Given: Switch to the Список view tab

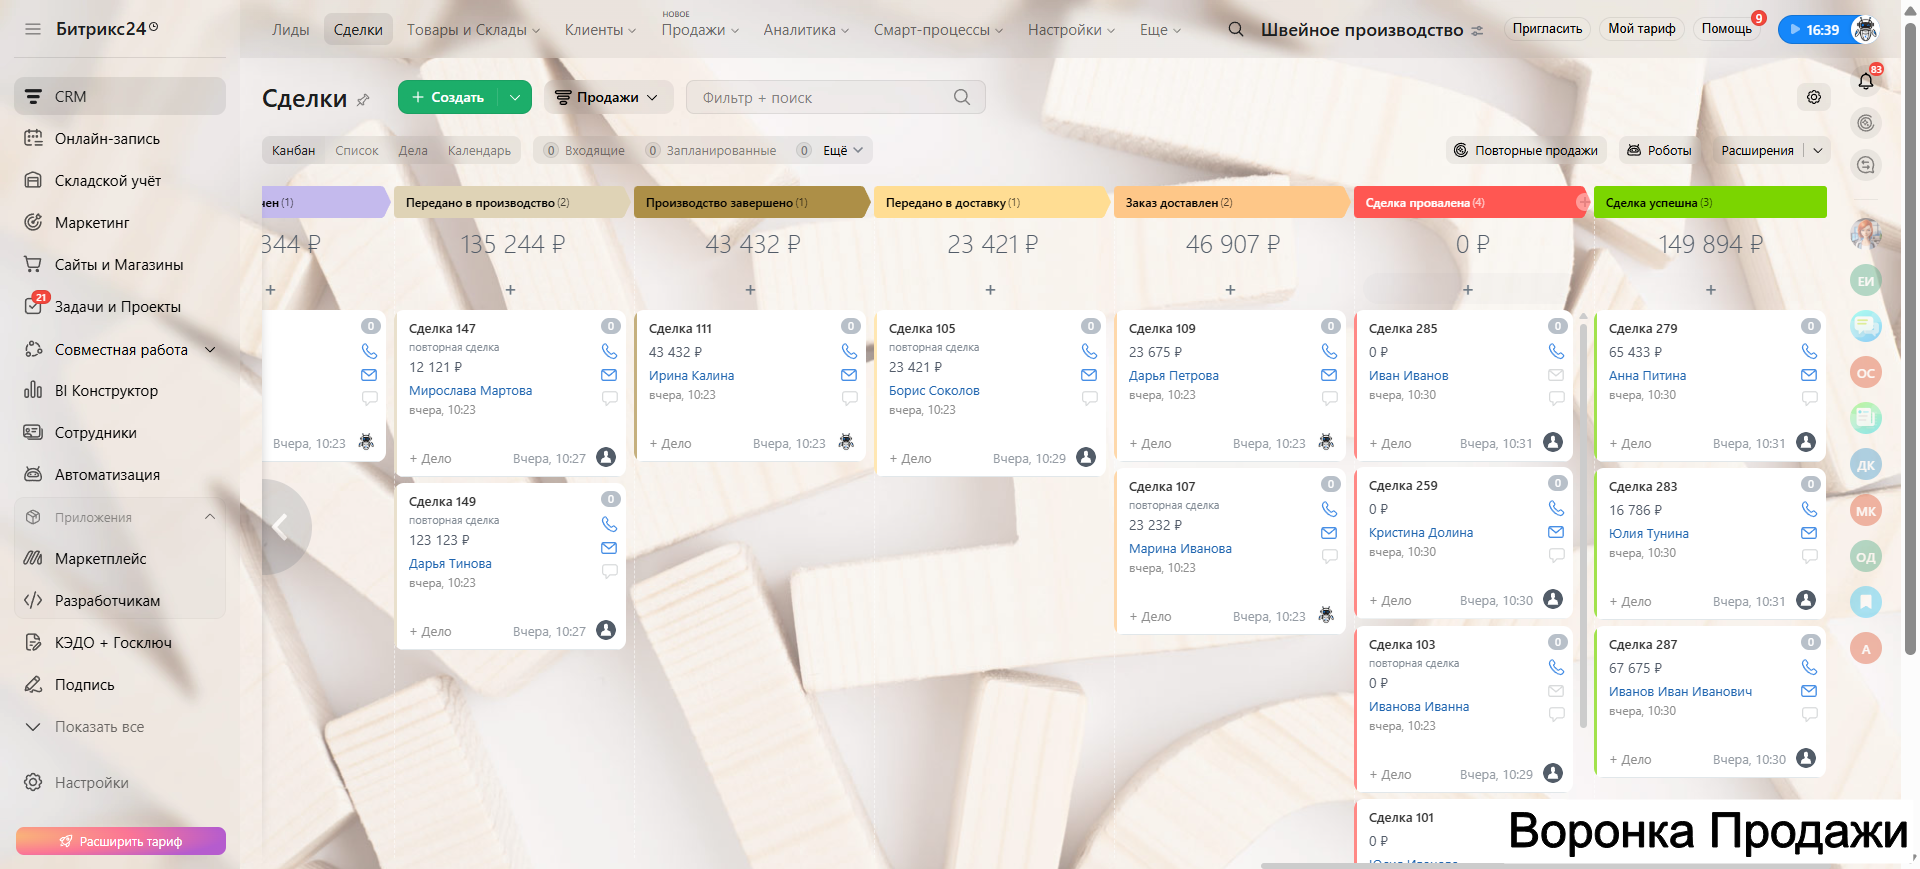Looking at the screenshot, I should click(357, 151).
